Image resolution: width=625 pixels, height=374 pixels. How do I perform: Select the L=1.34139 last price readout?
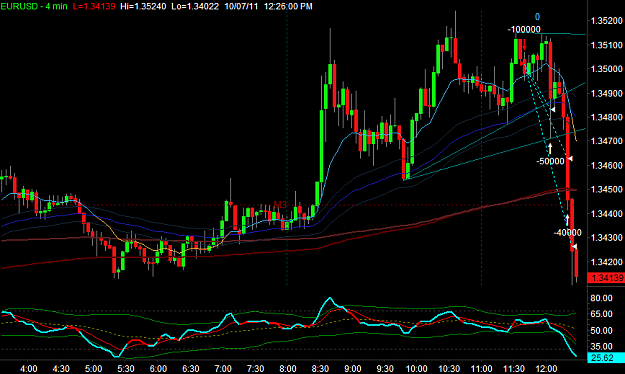click(94, 6)
